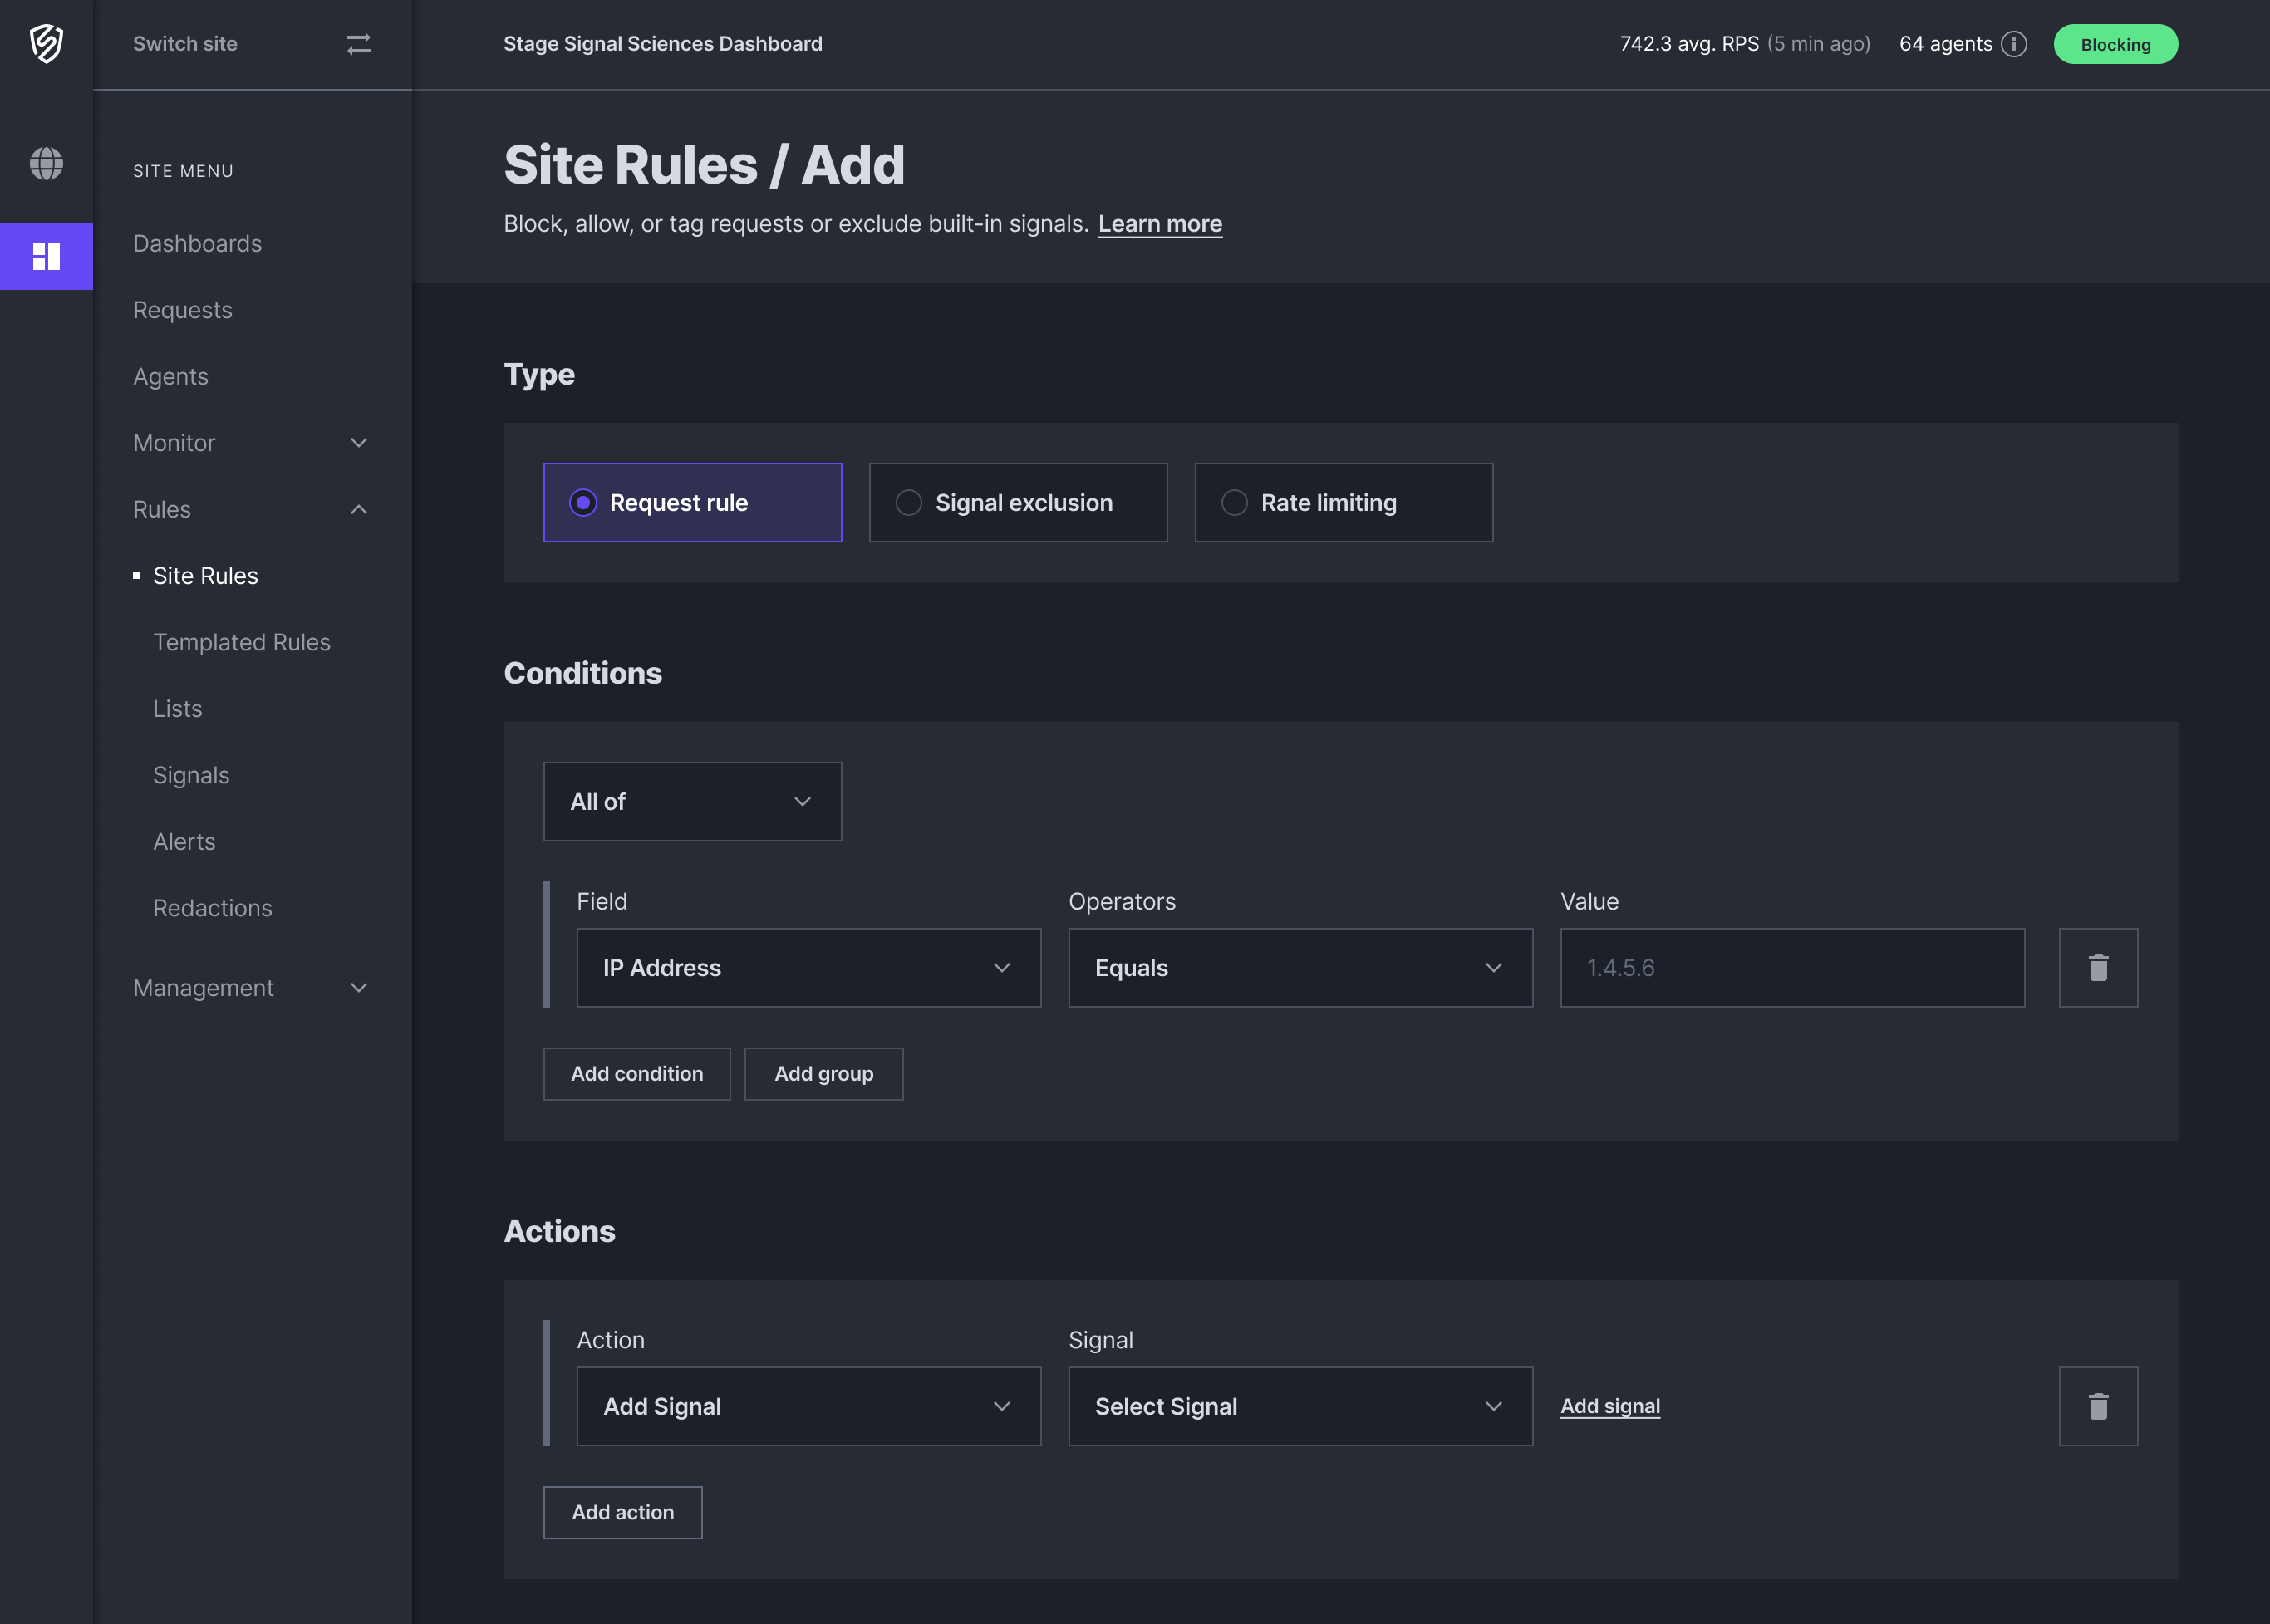
Task: Open Signals submenu item
Action: 191,775
